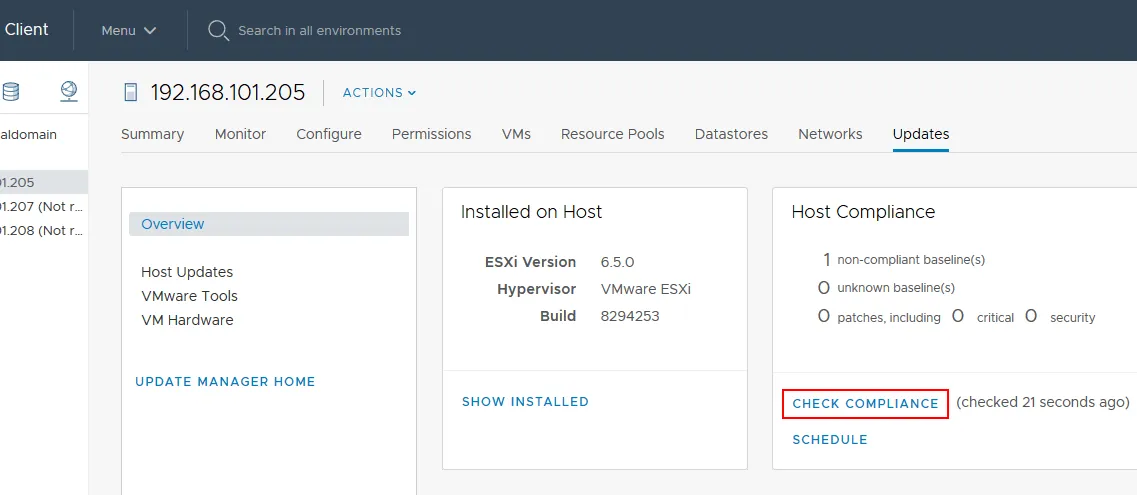Select Host Updates in left panel
The image size is (1137, 495).
click(187, 272)
